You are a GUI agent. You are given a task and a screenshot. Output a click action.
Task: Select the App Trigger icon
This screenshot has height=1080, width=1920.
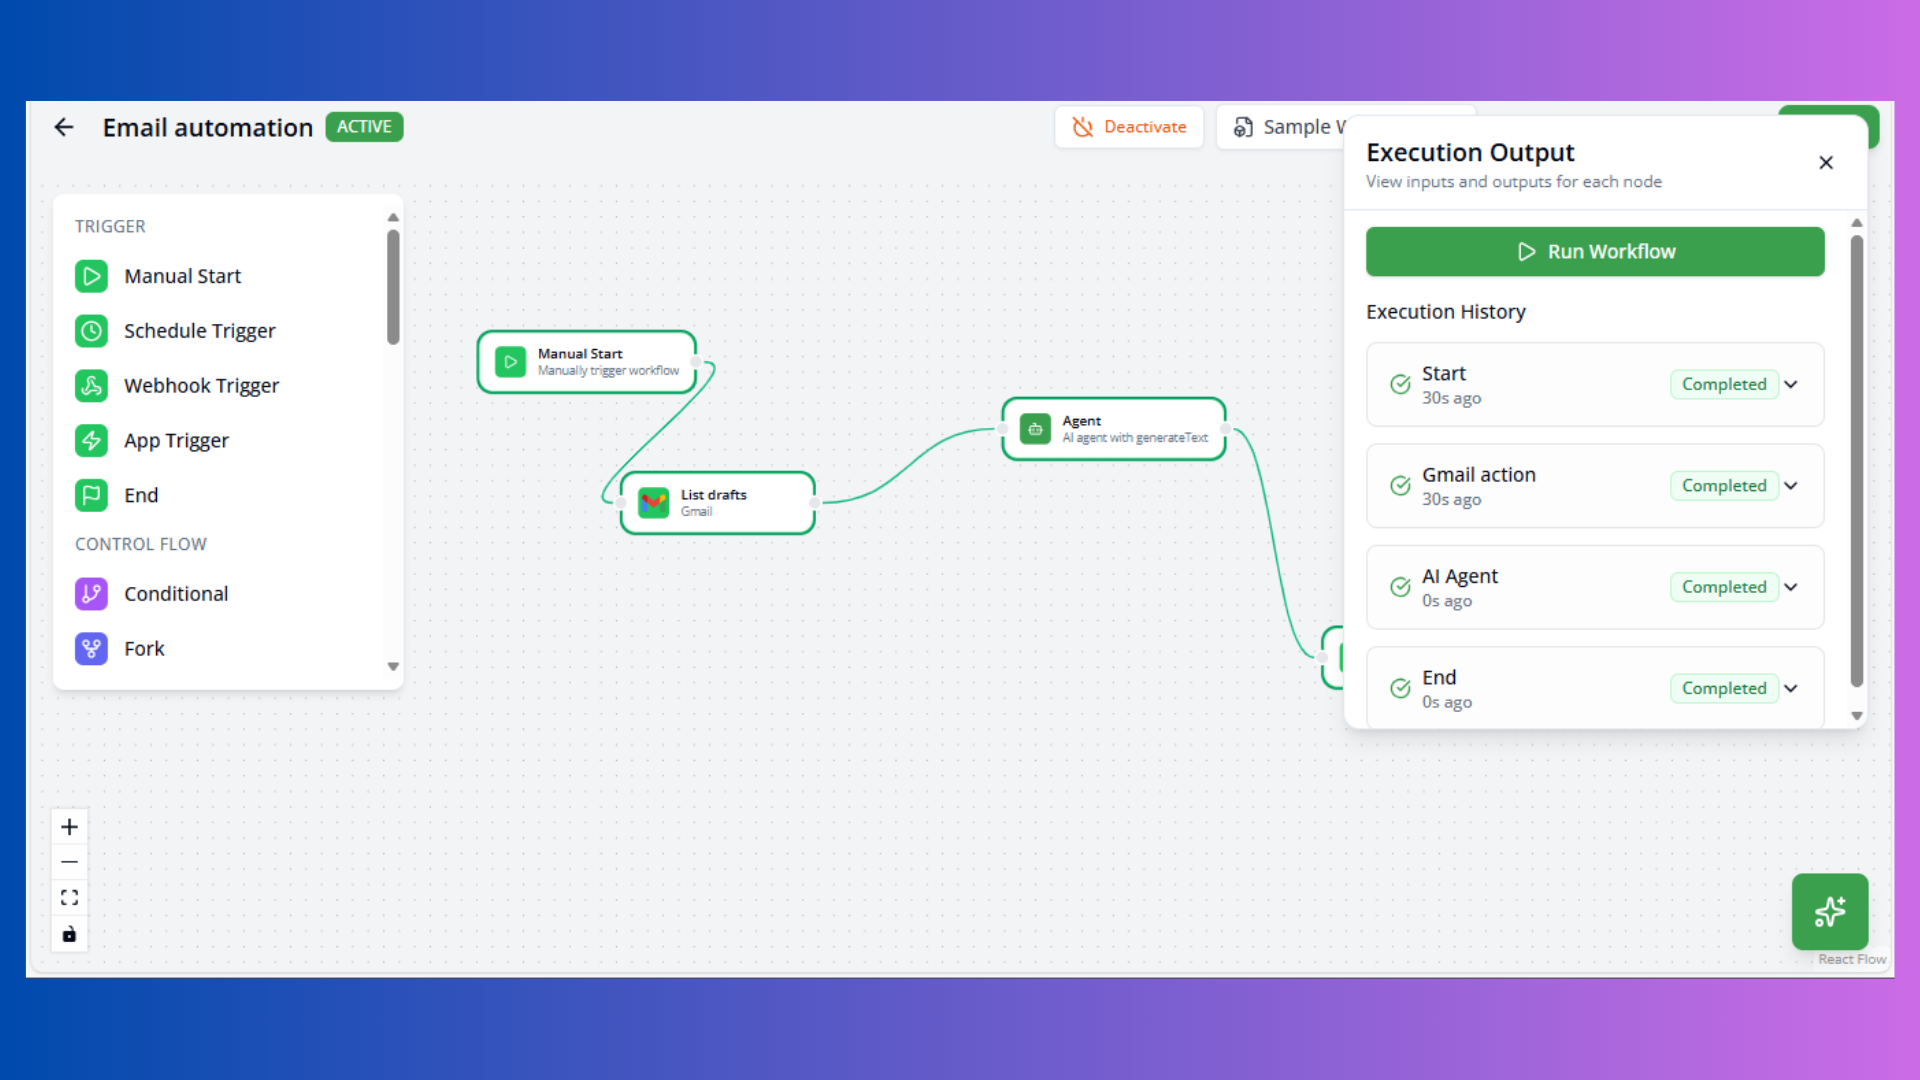[91, 440]
